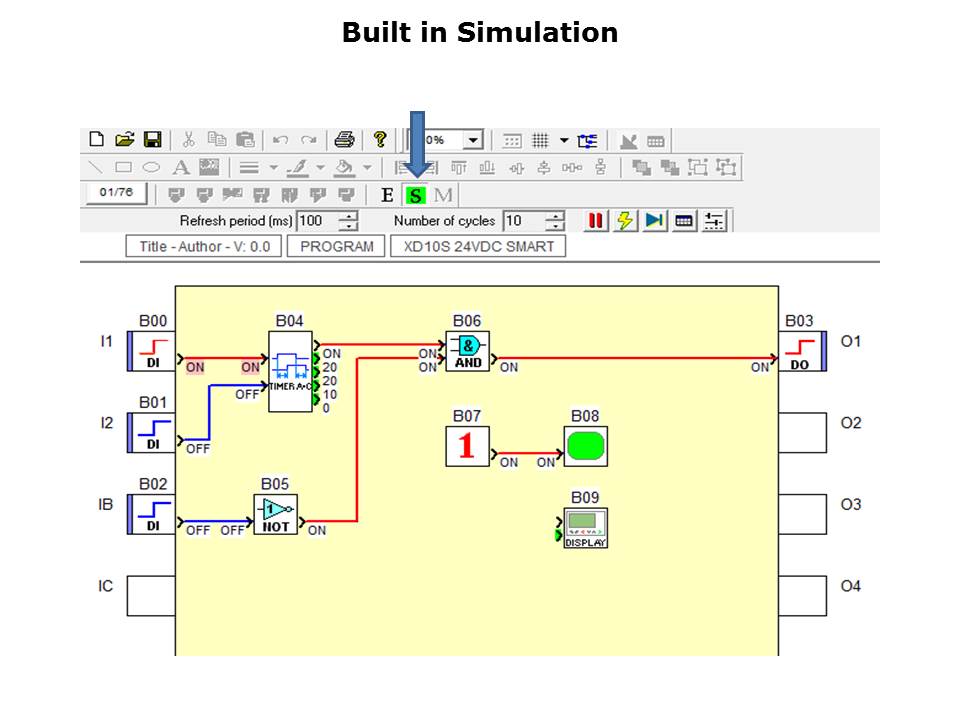Open the zoom percentage dropdown
Viewport: 960px width, 720px height.
pos(473,140)
